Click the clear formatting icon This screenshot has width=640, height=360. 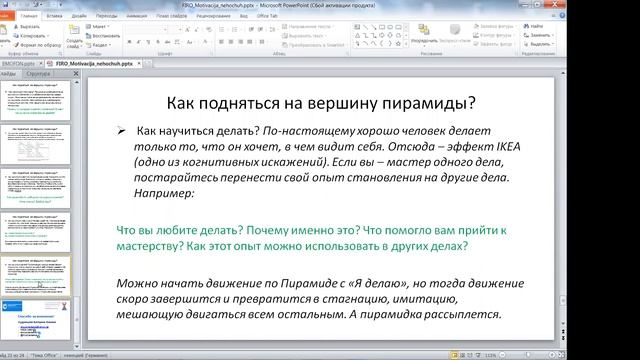pos(209,29)
